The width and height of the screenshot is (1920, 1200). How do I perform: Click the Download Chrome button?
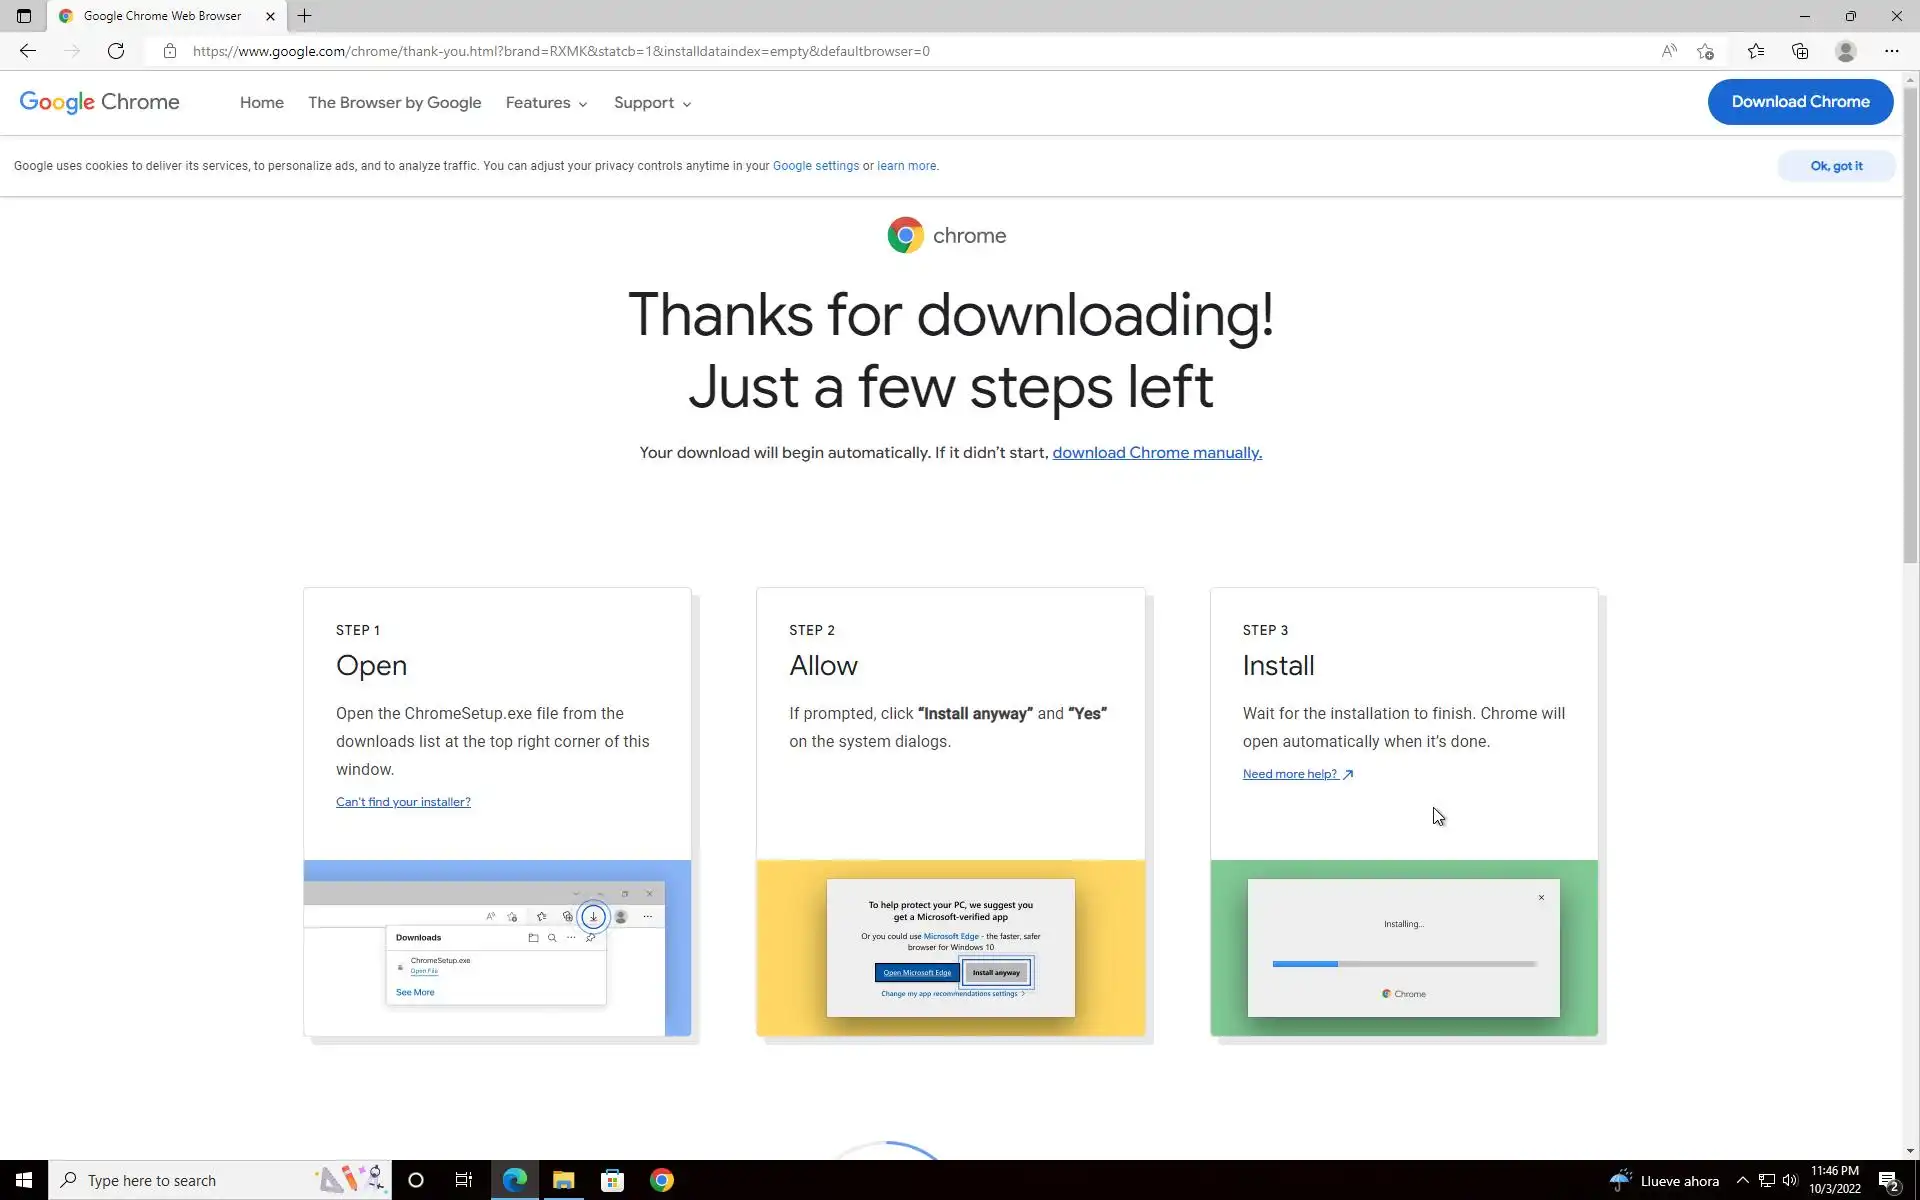[1800, 102]
